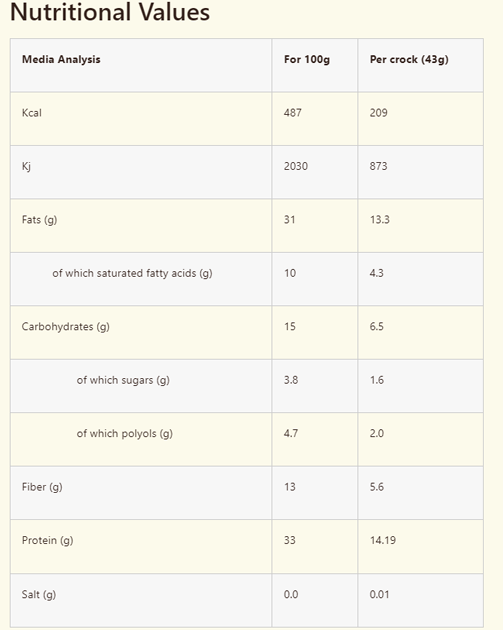Click the Carbohydrates (g) label

65,327
